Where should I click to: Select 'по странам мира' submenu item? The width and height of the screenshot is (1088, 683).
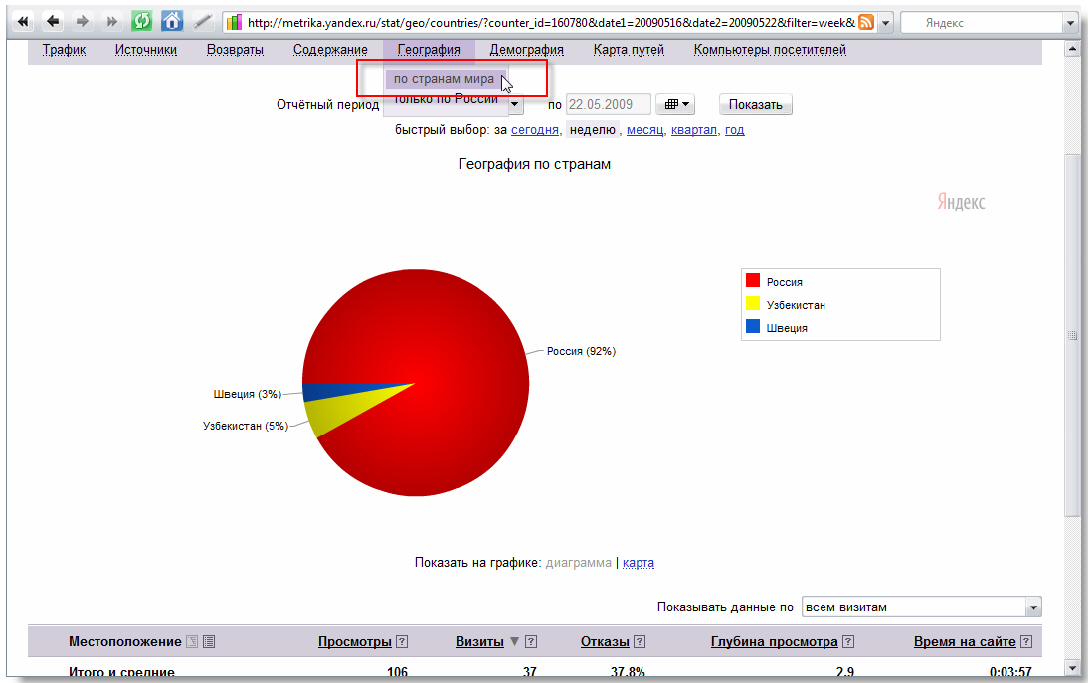coord(444,79)
